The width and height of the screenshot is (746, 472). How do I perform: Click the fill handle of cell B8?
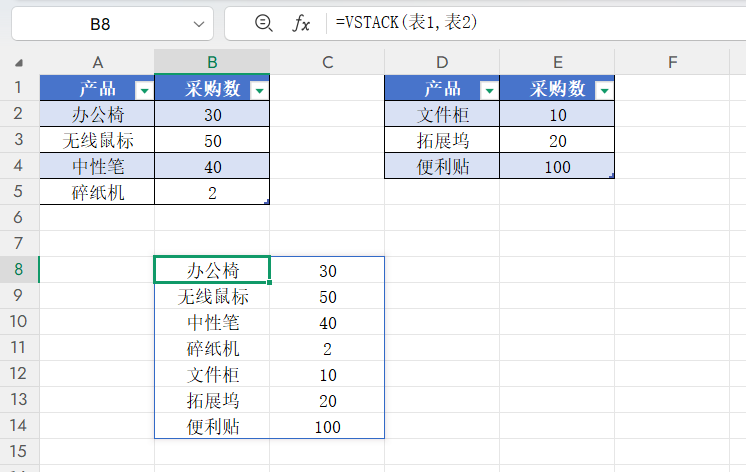[x=269, y=283]
